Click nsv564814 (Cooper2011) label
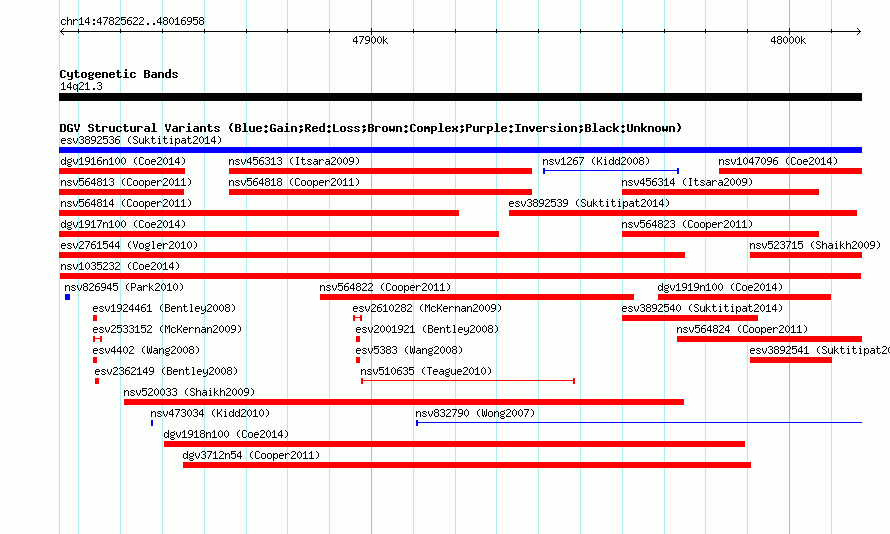The height and width of the screenshot is (534, 890). coord(126,203)
